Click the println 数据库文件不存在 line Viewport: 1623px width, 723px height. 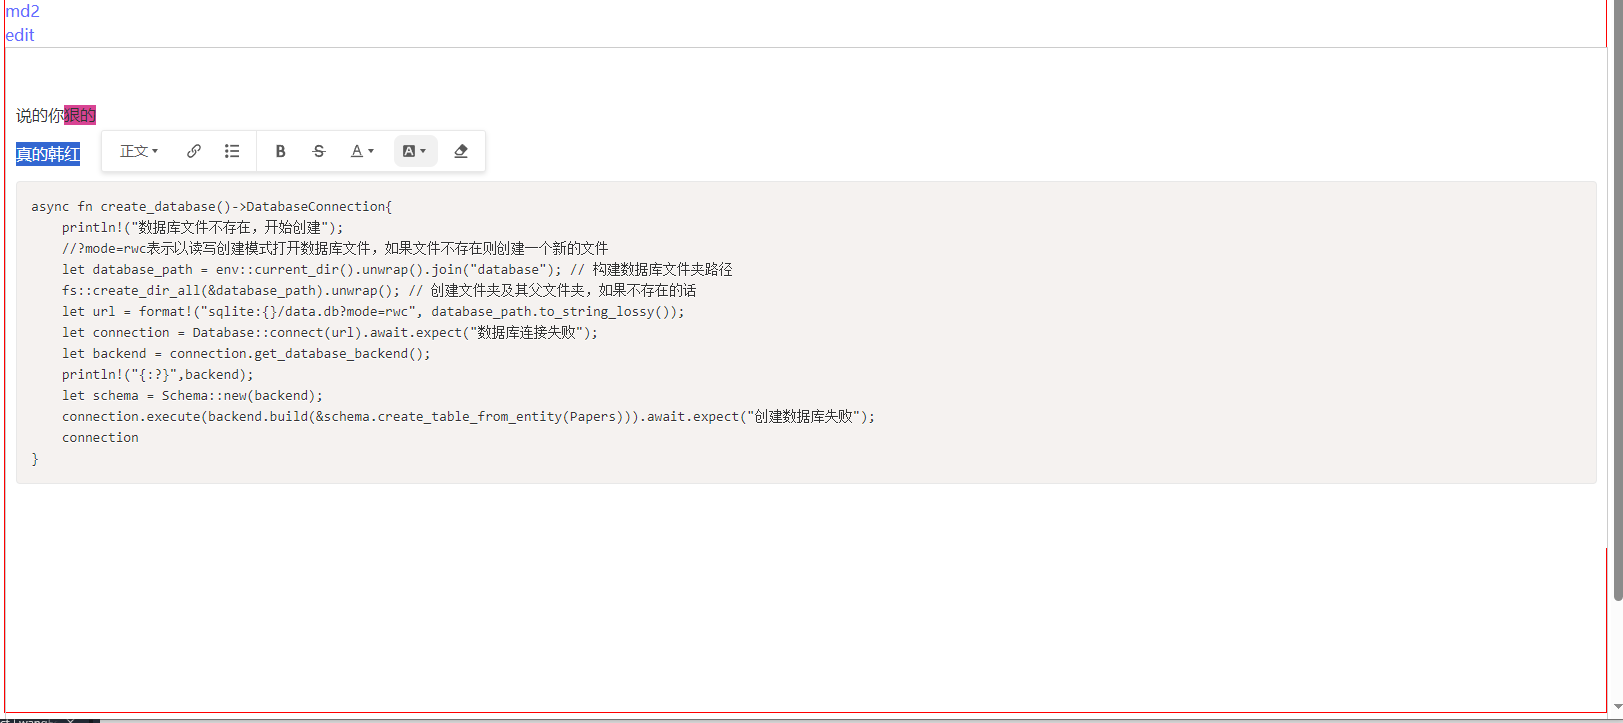point(202,227)
